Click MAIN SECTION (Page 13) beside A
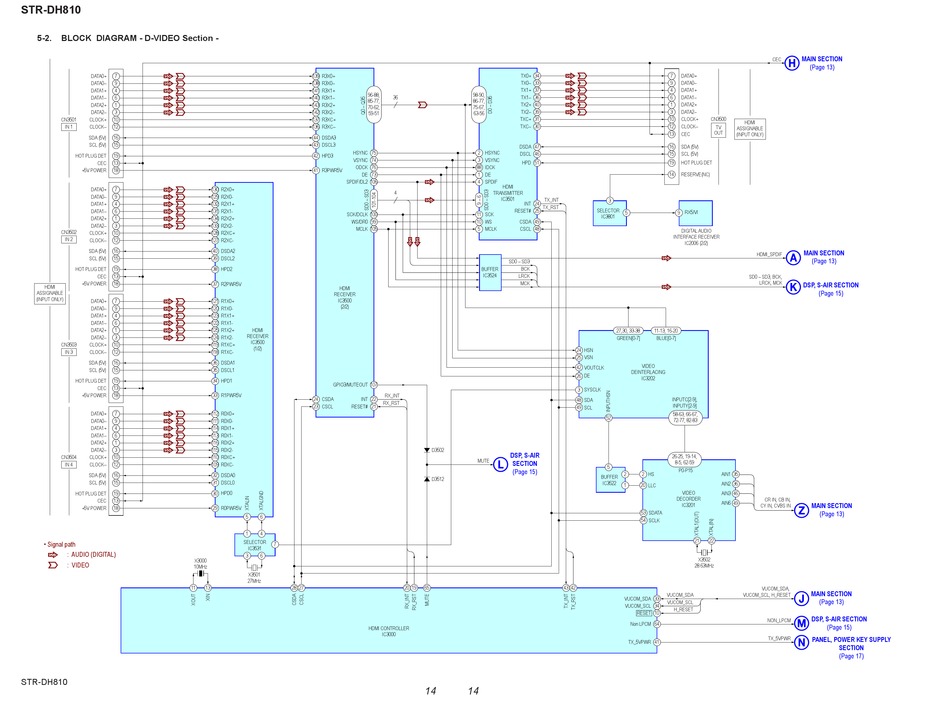950x709 pixels. (823, 257)
